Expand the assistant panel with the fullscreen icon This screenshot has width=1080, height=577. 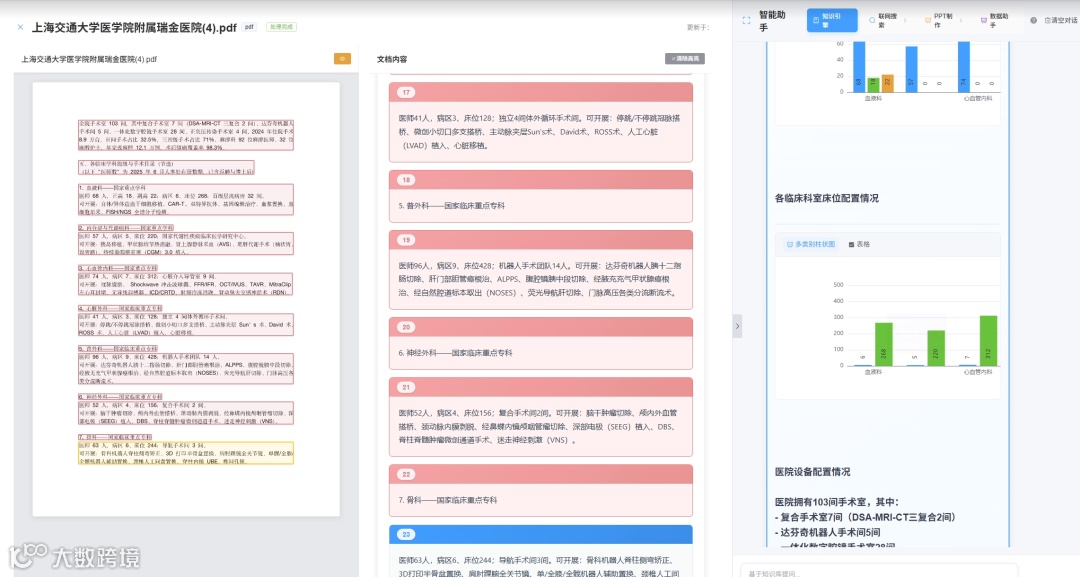(746, 21)
